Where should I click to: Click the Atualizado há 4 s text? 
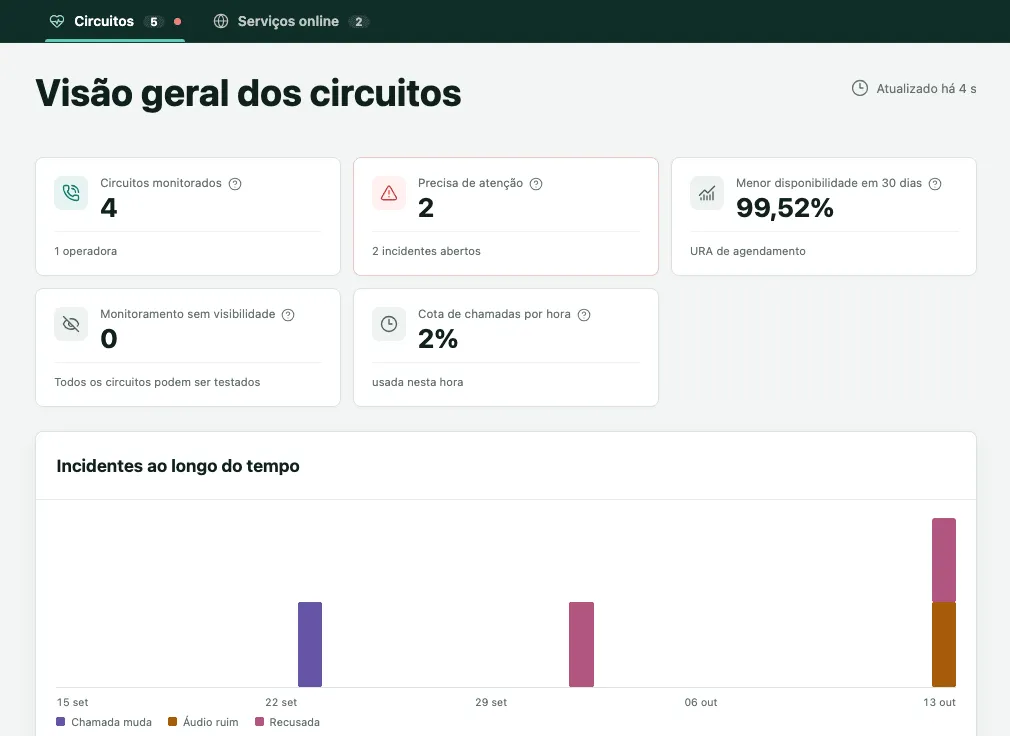click(926, 89)
